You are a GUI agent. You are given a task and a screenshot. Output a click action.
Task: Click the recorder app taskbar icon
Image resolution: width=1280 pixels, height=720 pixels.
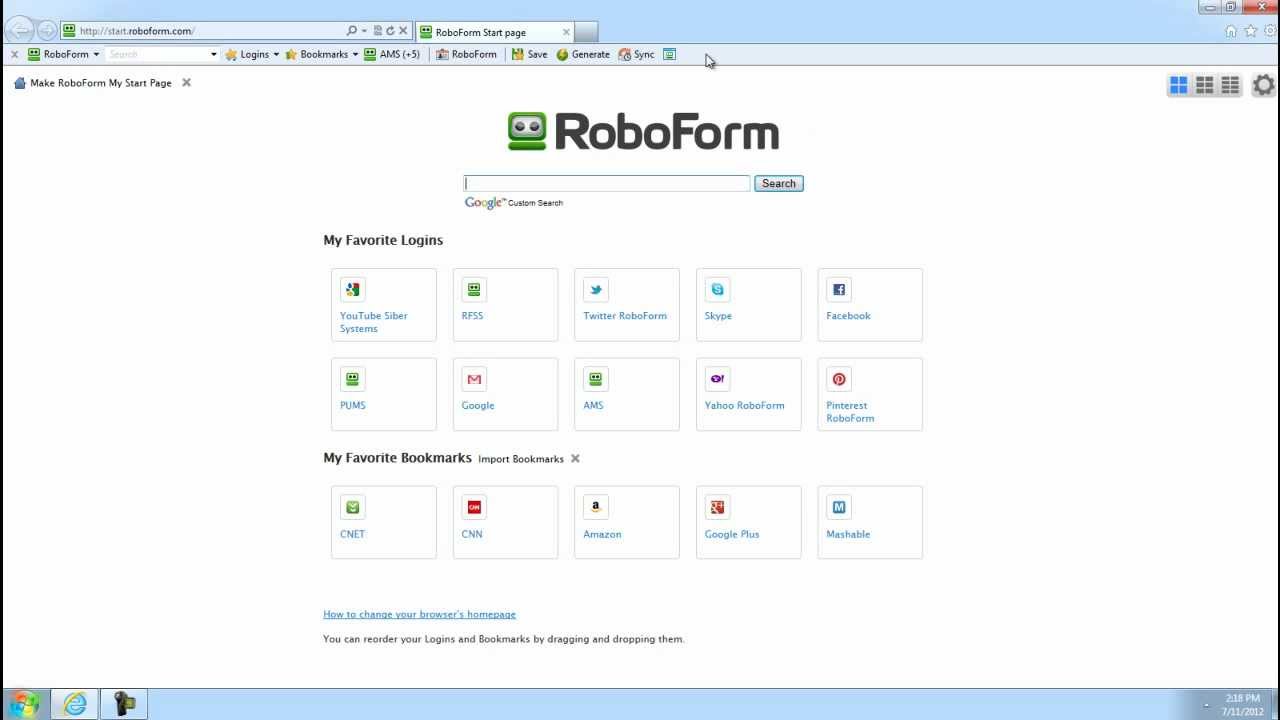pyautogui.click(x=124, y=704)
